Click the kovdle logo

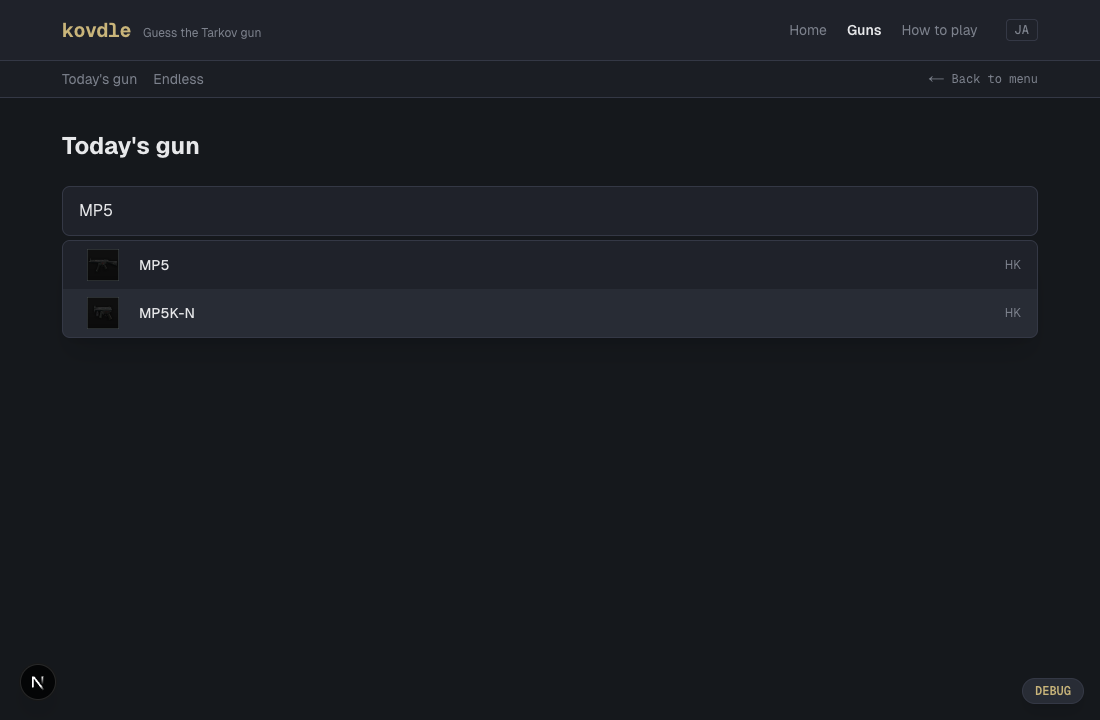[x=96, y=31]
